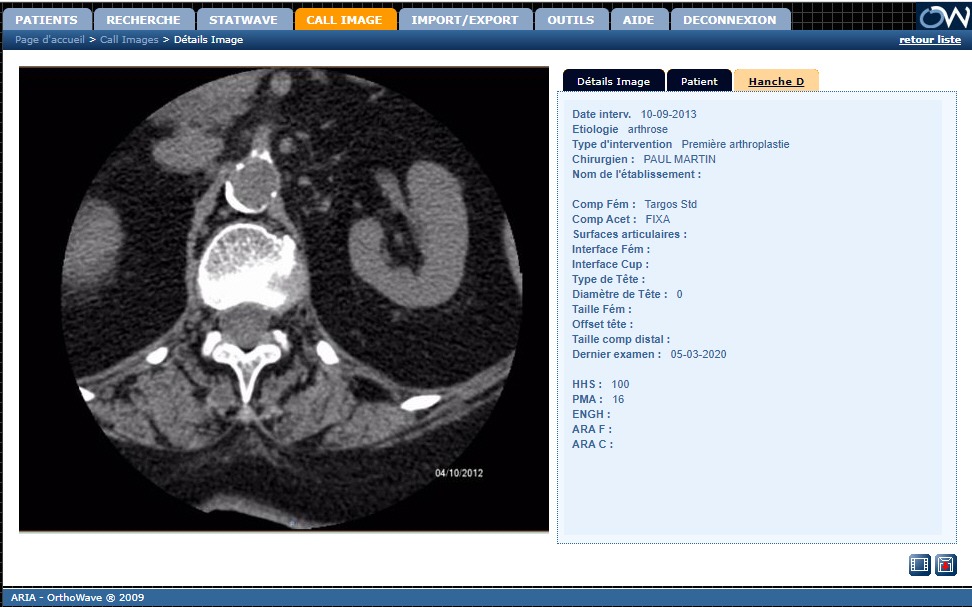The image size is (972, 607).
Task: Click the retour liste link
Action: pyautogui.click(x=930, y=40)
